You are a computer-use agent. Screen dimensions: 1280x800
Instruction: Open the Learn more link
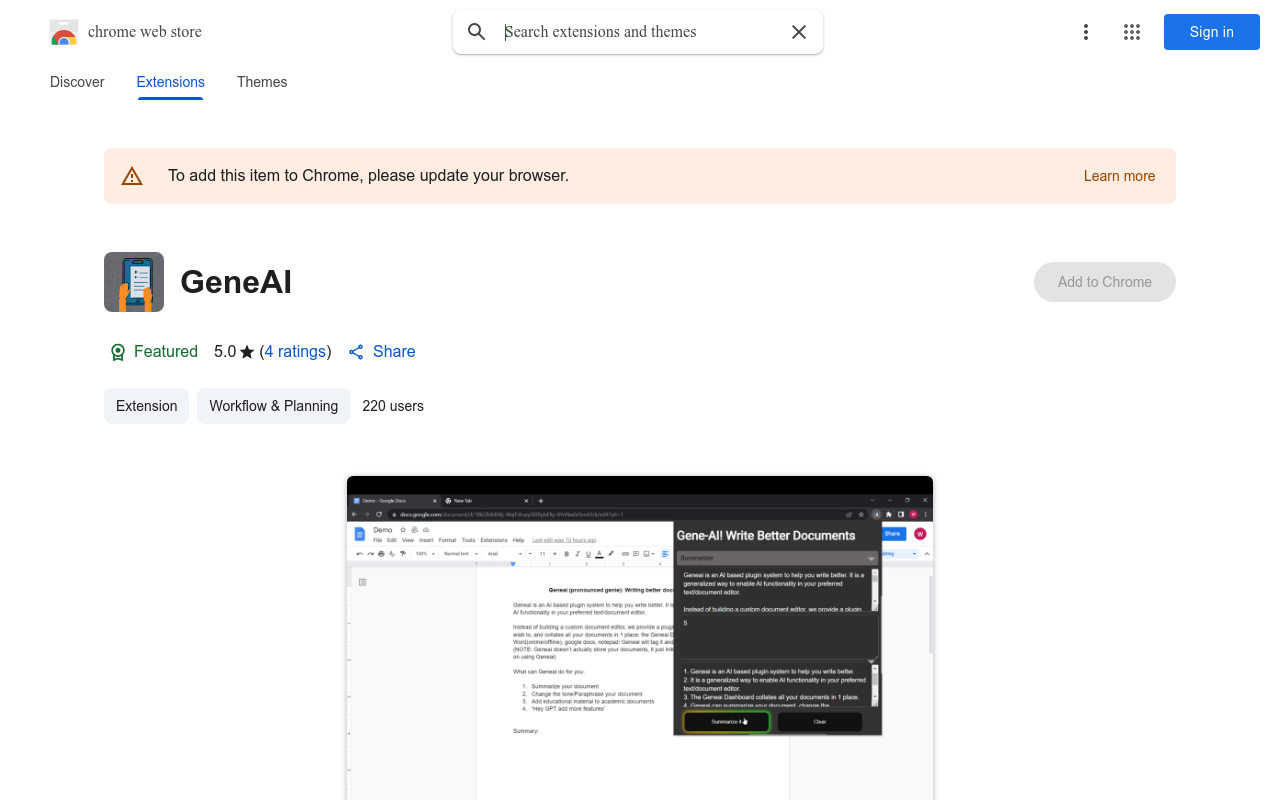click(1119, 176)
